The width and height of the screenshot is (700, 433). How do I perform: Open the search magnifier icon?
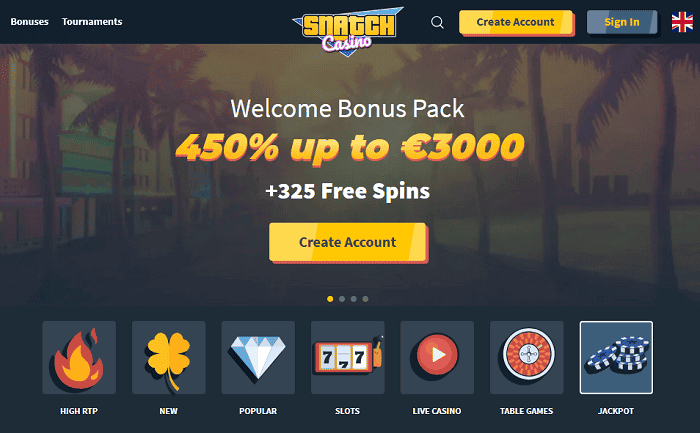click(437, 22)
